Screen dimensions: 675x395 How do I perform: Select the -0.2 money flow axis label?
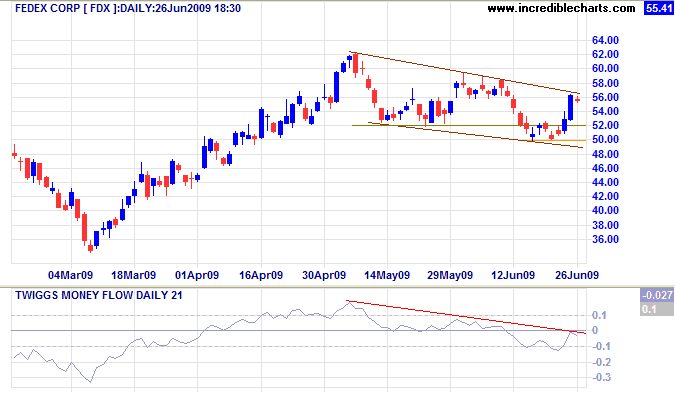[601, 362]
